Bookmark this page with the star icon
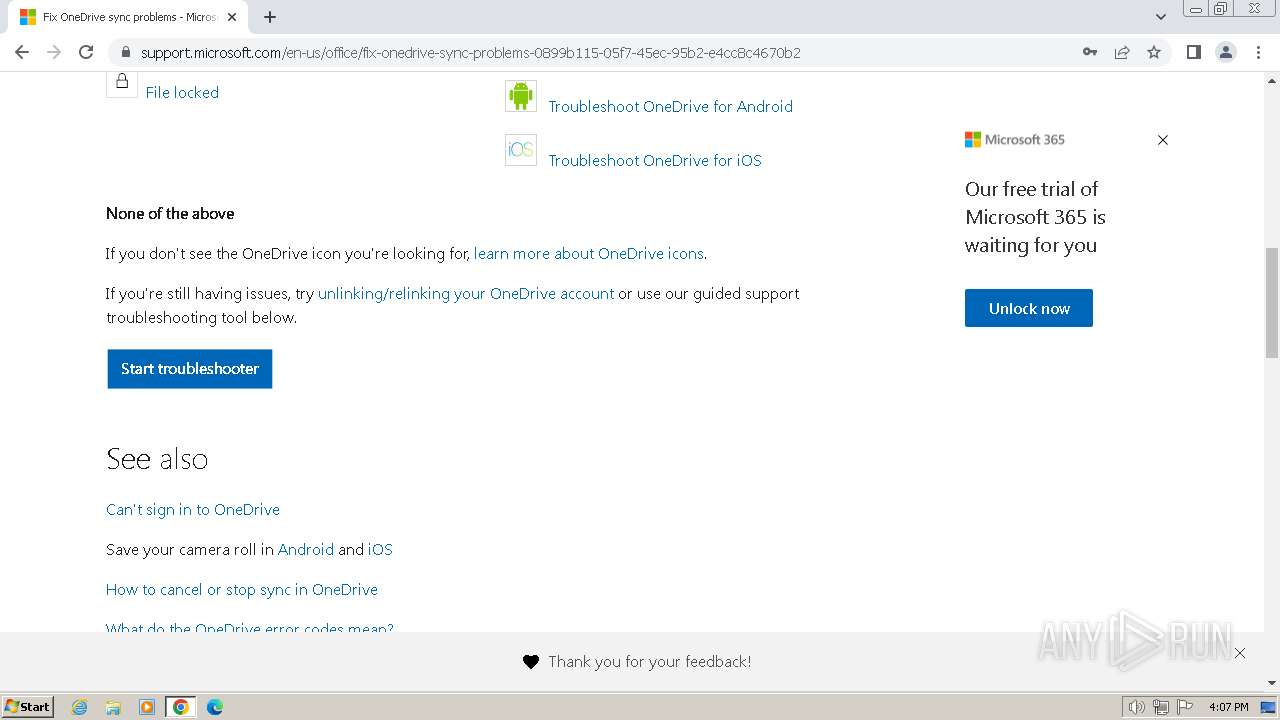The height and width of the screenshot is (720, 1280). pos(1154,52)
